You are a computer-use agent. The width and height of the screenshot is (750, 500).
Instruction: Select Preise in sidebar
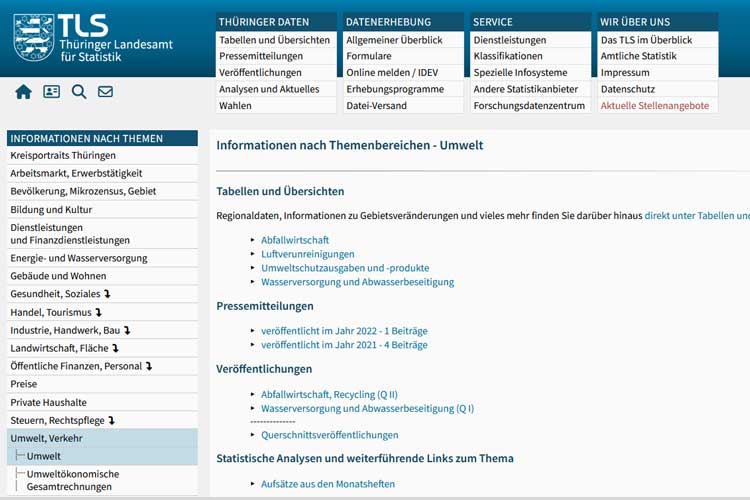(x=102, y=384)
